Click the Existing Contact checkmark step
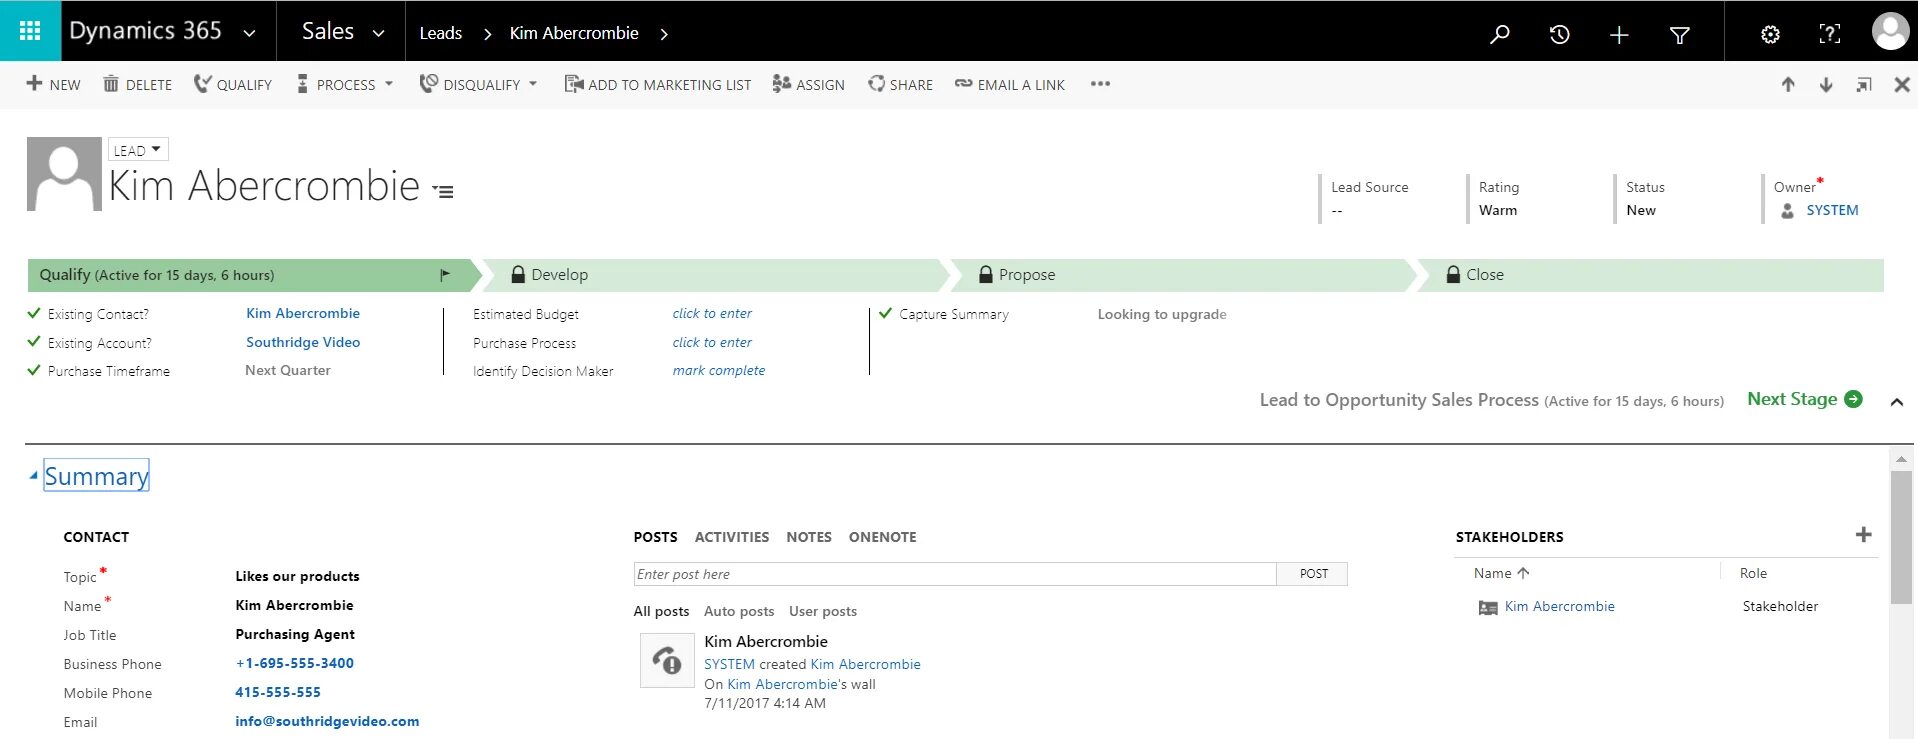The height and width of the screenshot is (739, 1918). coord(34,313)
